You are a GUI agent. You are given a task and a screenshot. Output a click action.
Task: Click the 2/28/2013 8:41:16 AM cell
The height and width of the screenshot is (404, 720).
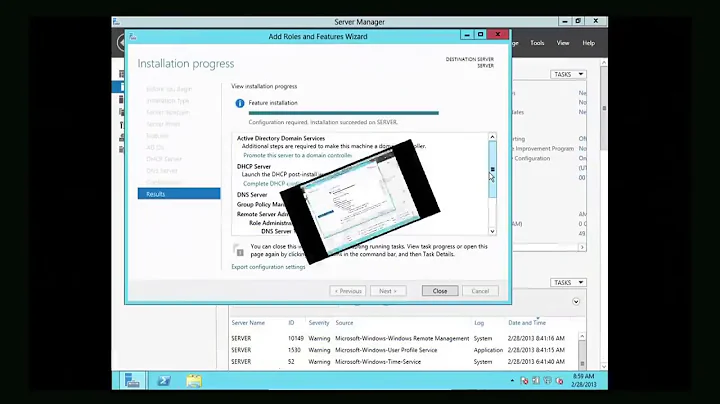pos(536,338)
